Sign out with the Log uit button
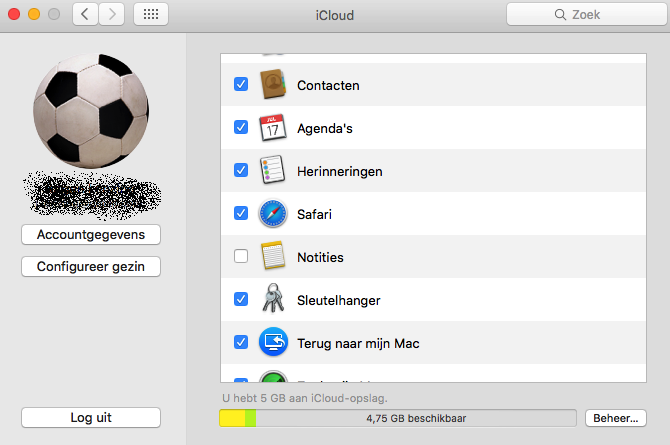 91,417
